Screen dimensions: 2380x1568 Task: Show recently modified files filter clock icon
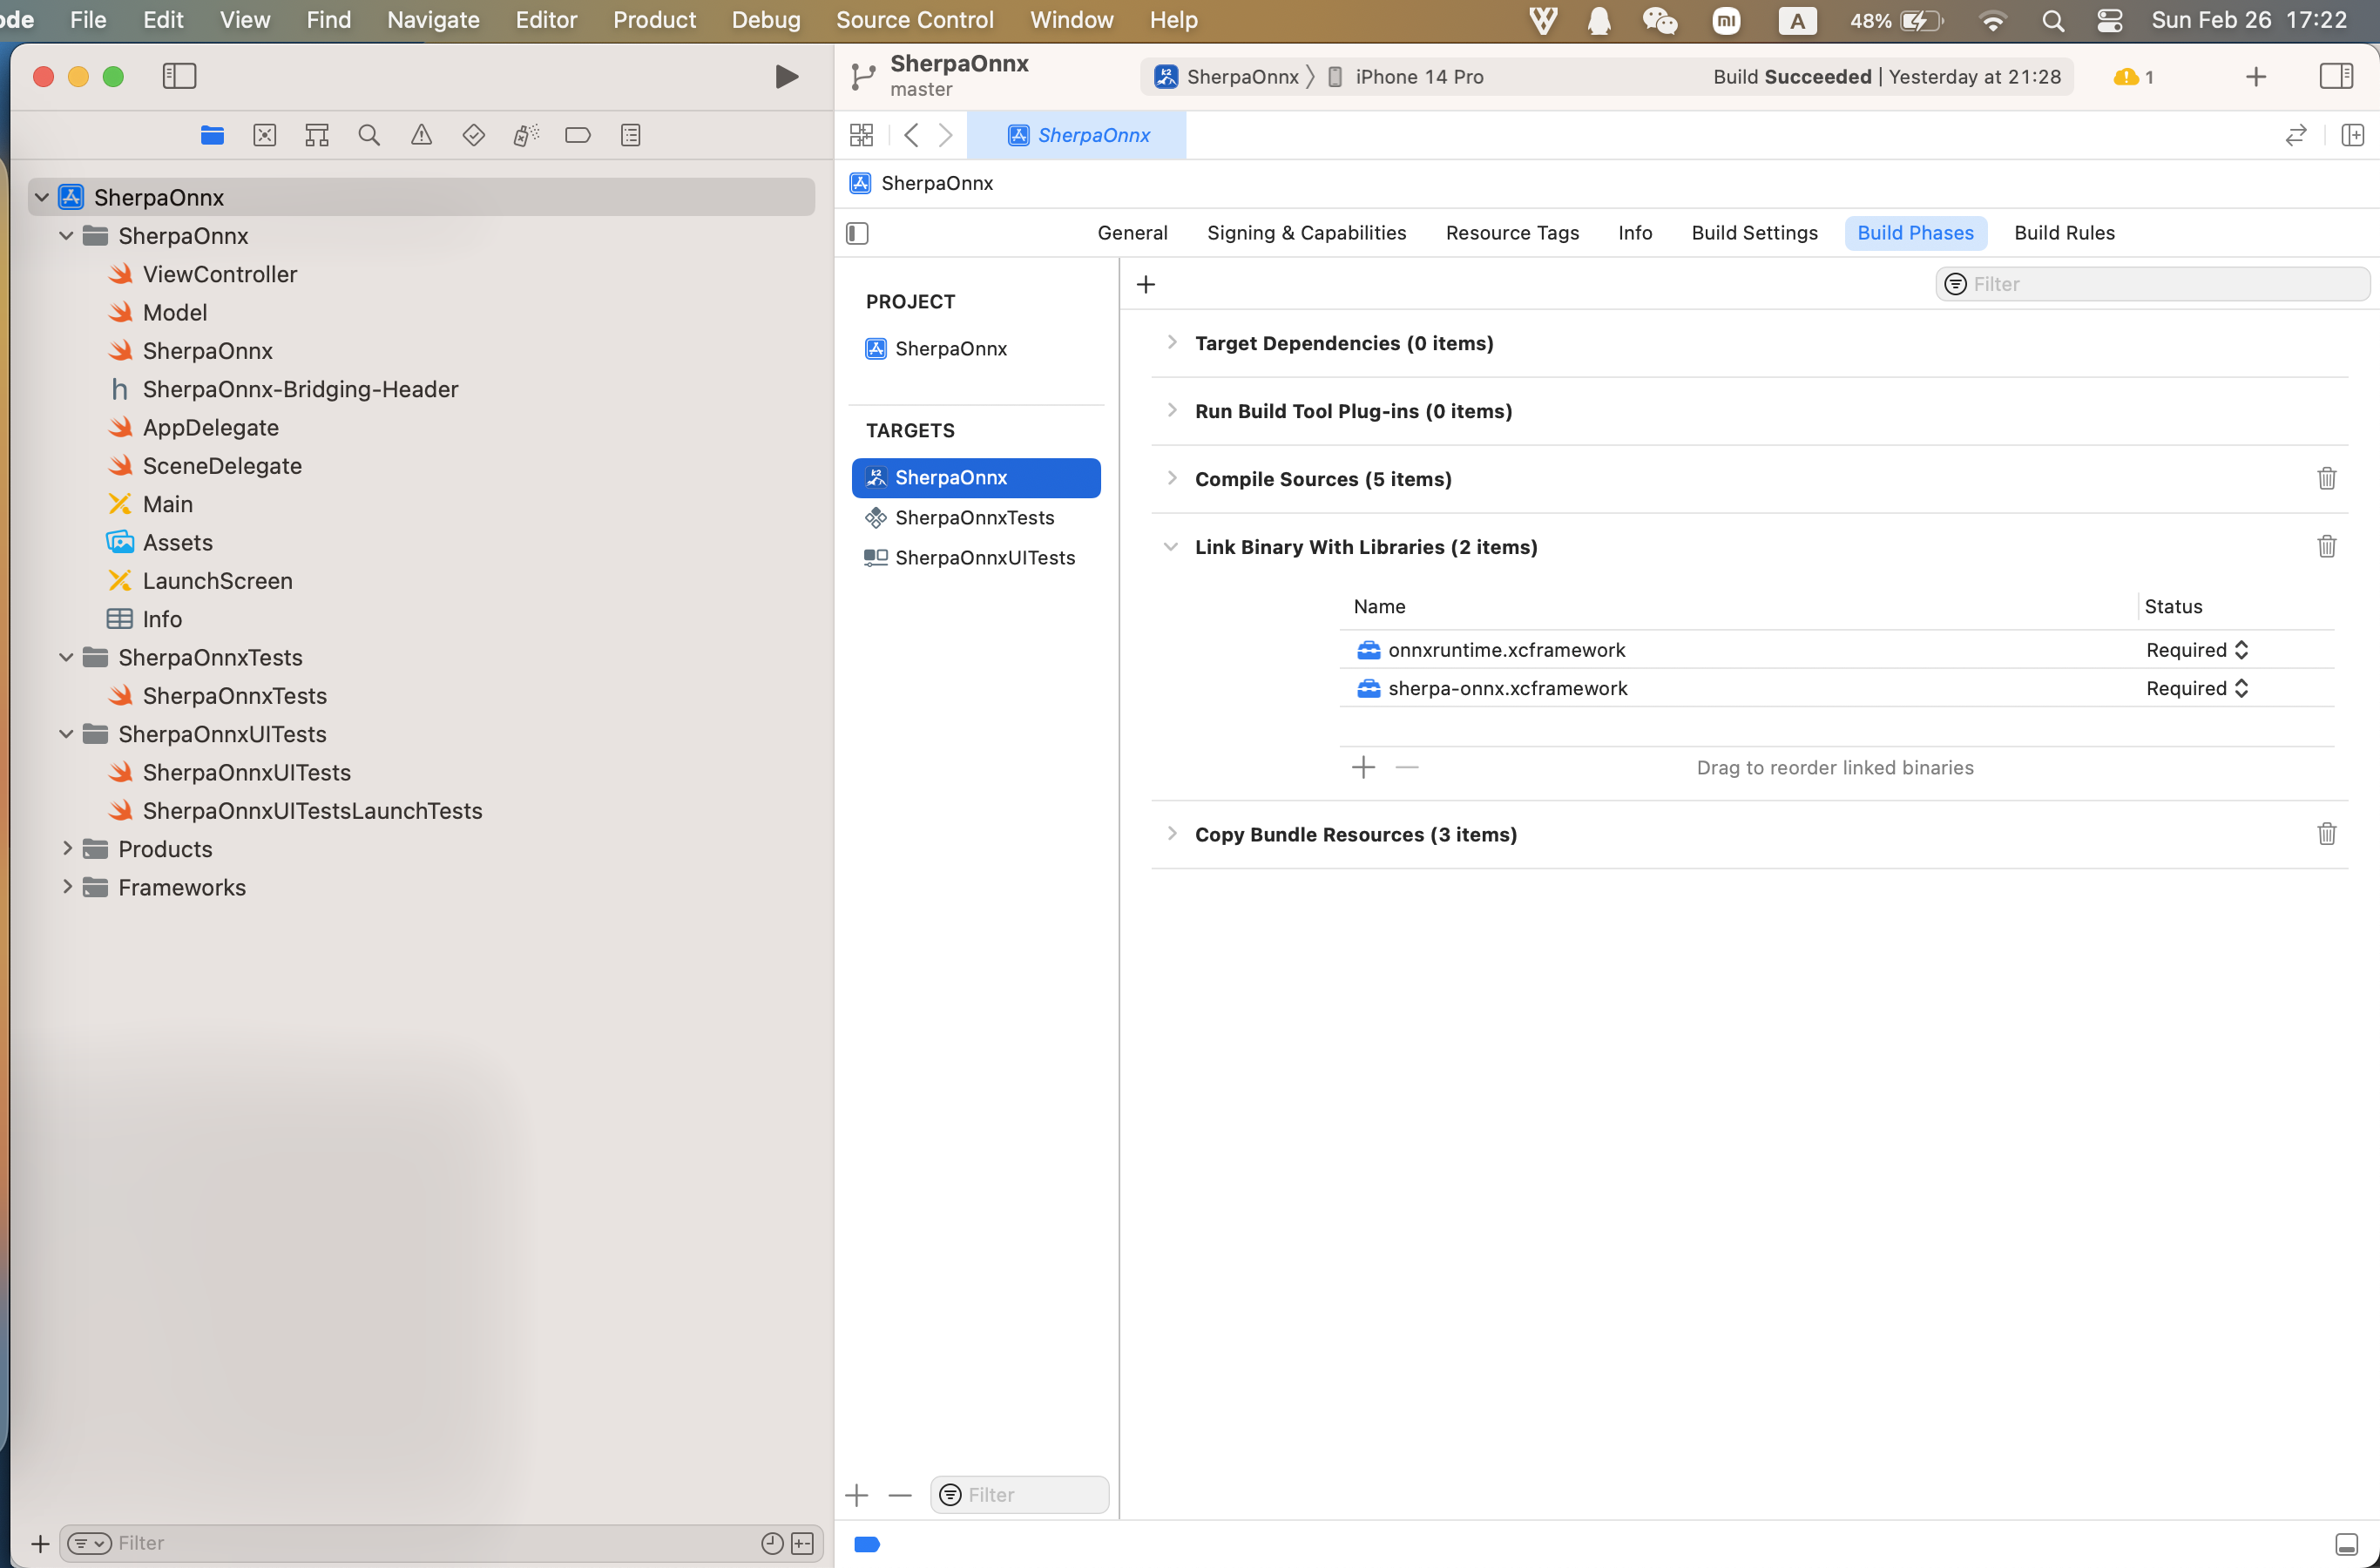pyautogui.click(x=772, y=1543)
